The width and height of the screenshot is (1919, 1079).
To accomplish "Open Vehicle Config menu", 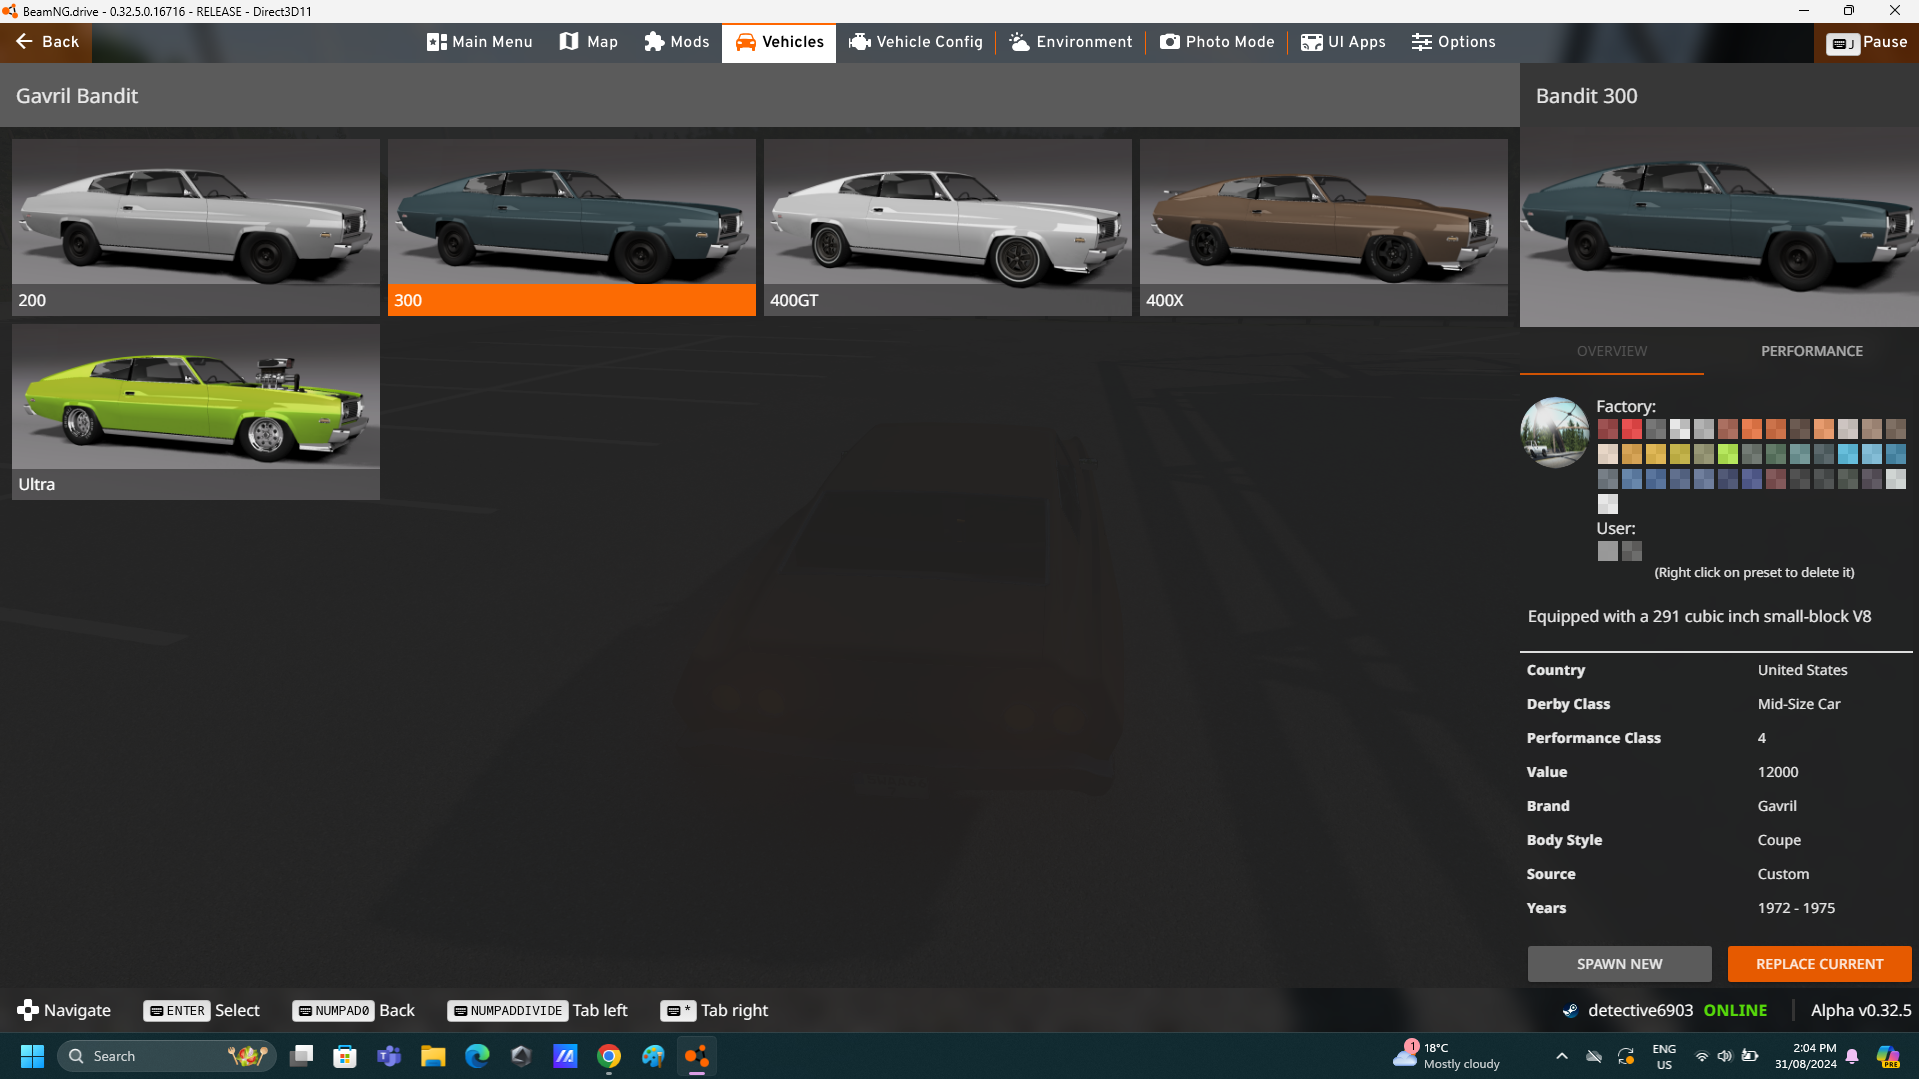I will click(916, 42).
